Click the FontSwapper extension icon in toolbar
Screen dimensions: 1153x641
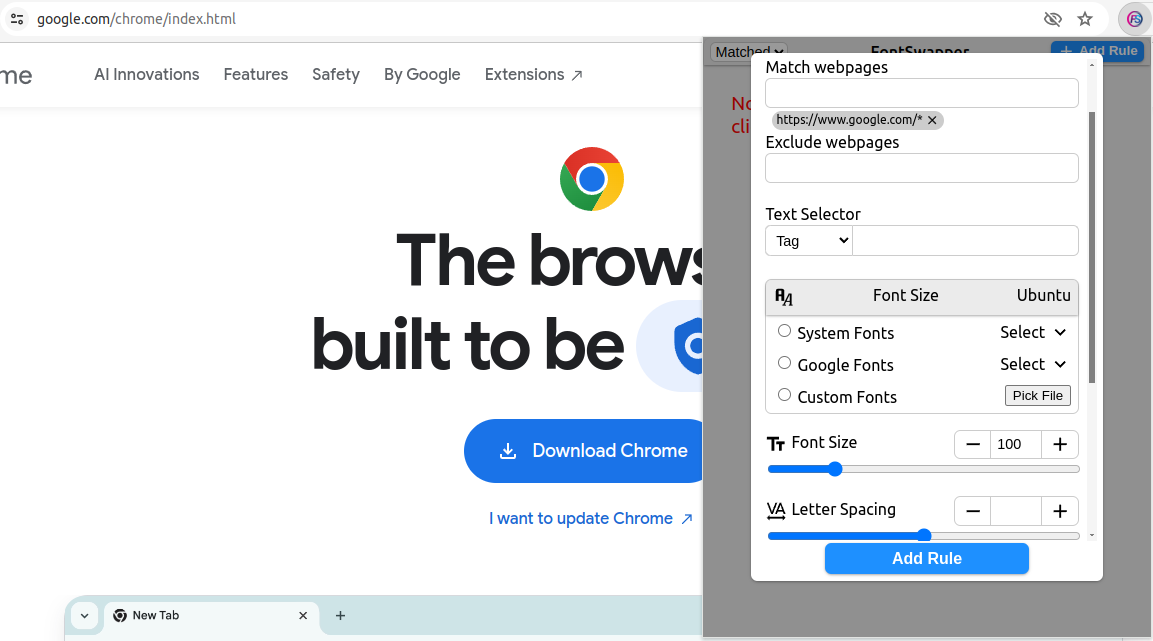(1134, 19)
